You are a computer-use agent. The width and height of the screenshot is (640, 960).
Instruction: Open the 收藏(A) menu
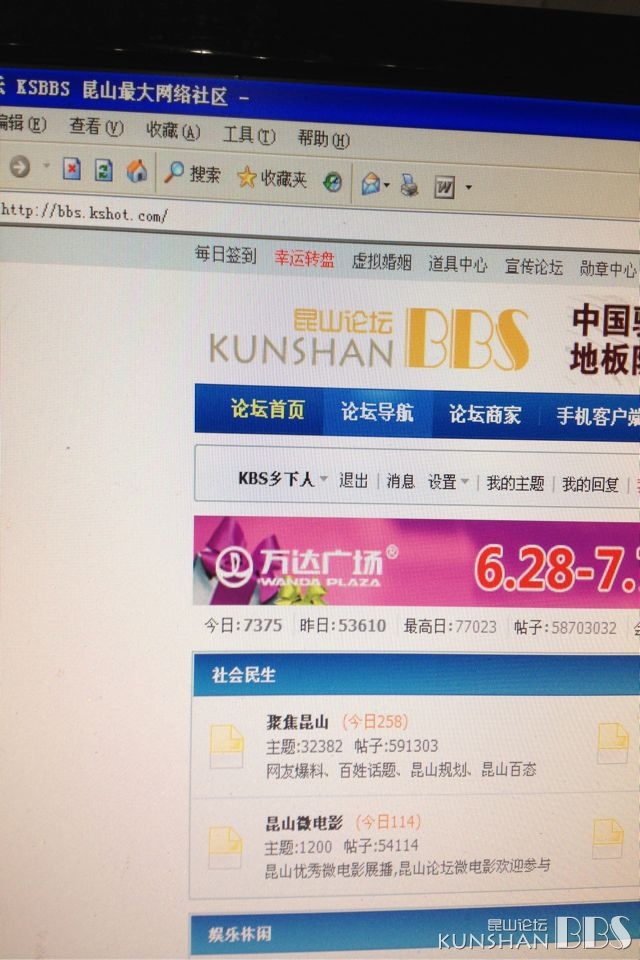click(173, 130)
